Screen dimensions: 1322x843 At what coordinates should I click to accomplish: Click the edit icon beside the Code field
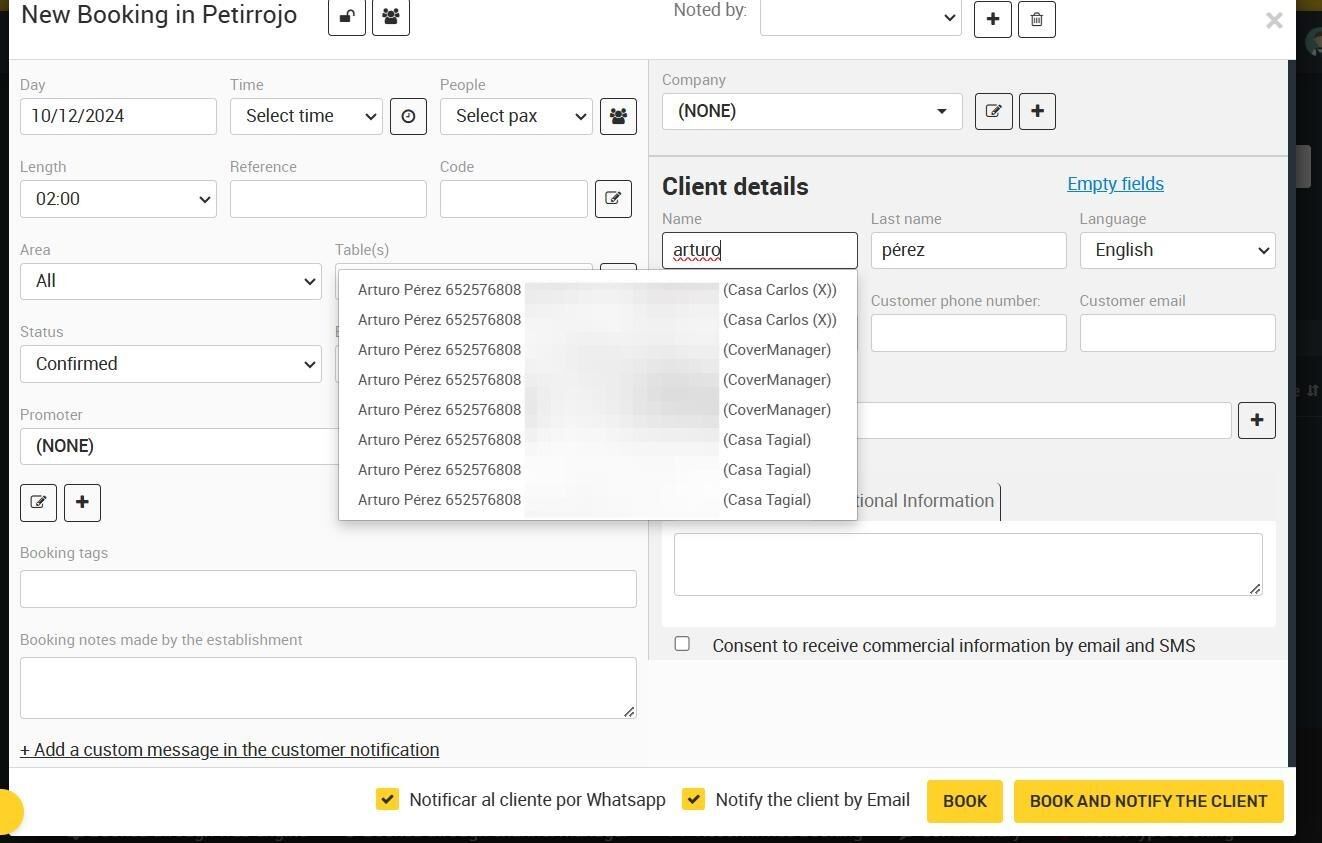pyautogui.click(x=613, y=198)
